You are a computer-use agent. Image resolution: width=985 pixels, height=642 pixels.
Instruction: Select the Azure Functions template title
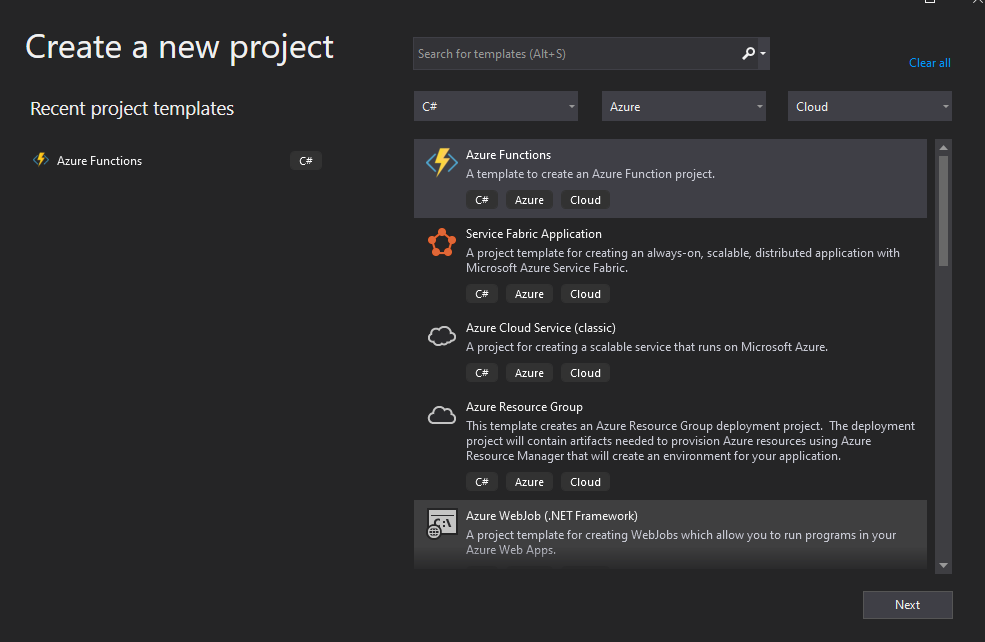(508, 155)
